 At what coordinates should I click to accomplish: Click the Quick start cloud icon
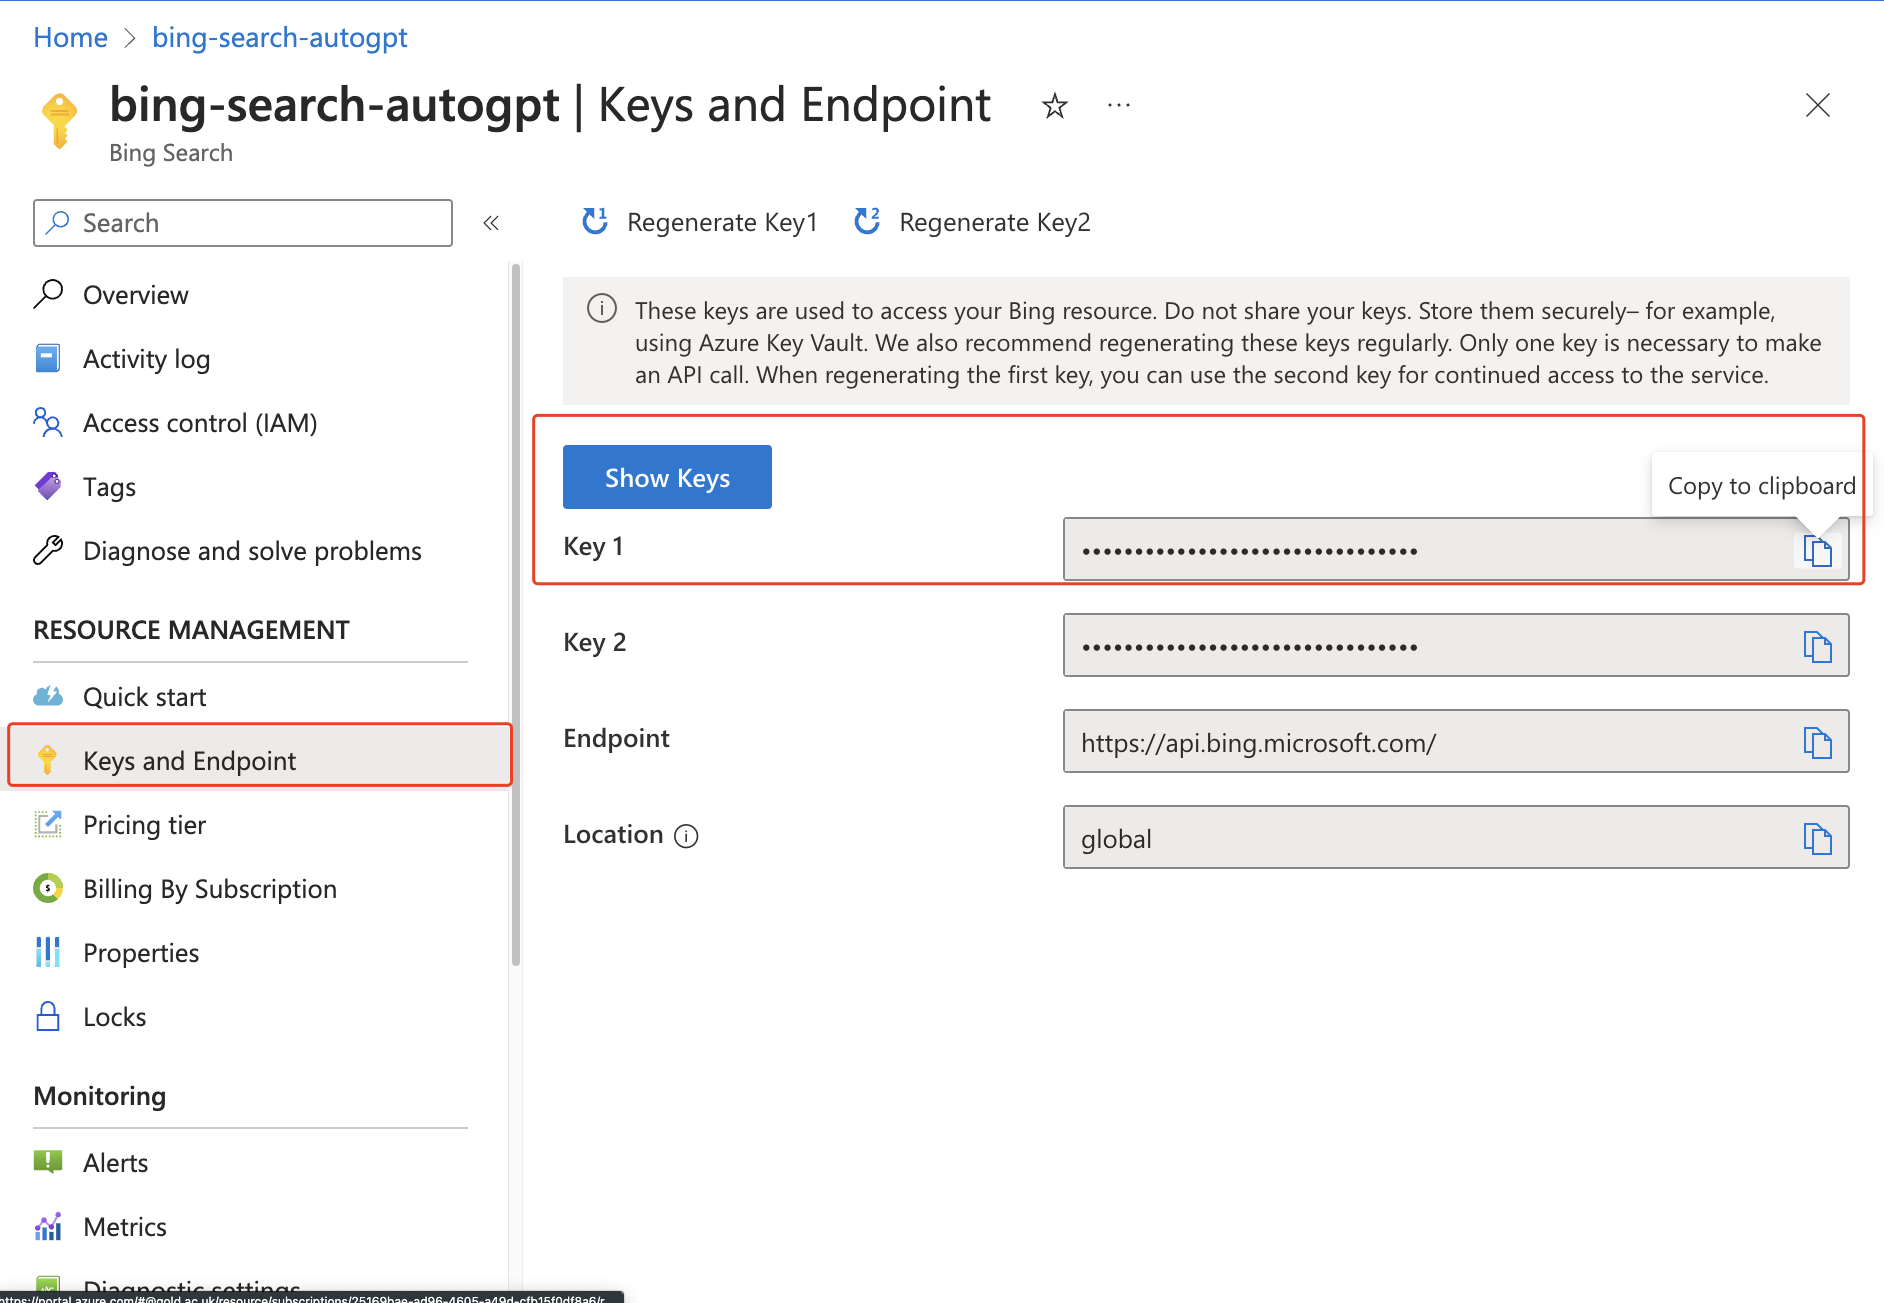[x=48, y=696]
